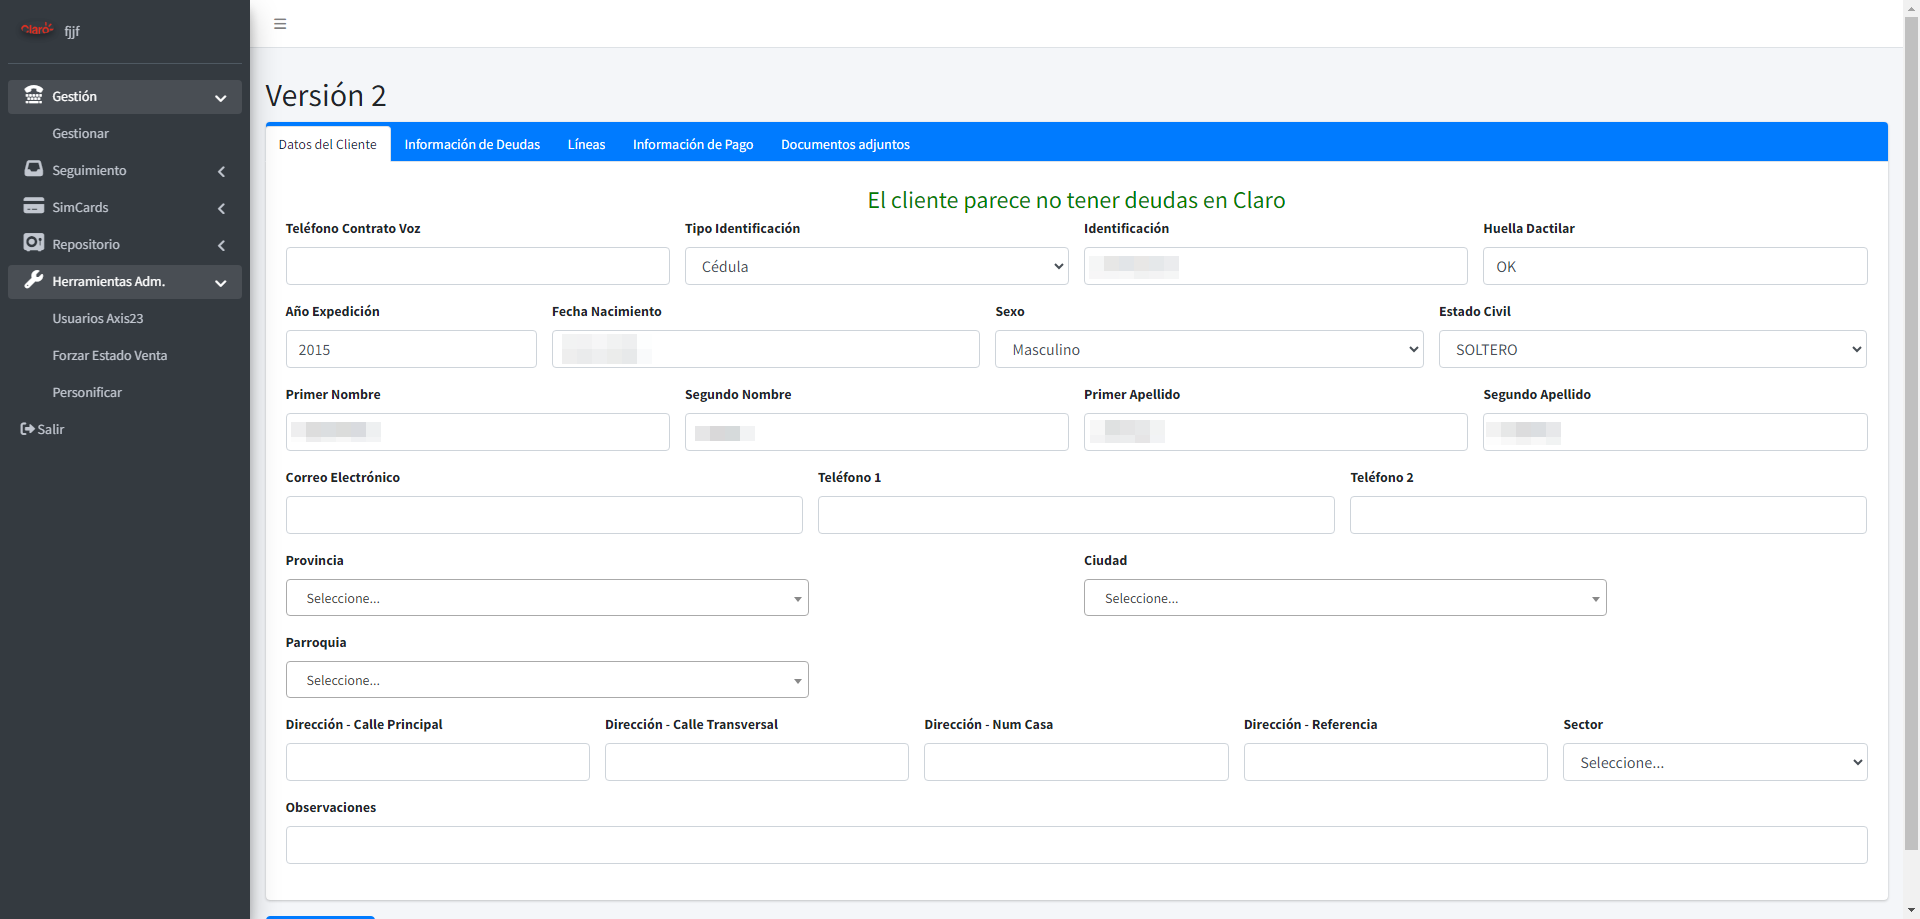Open Usuarios Axis23 link

(98, 318)
